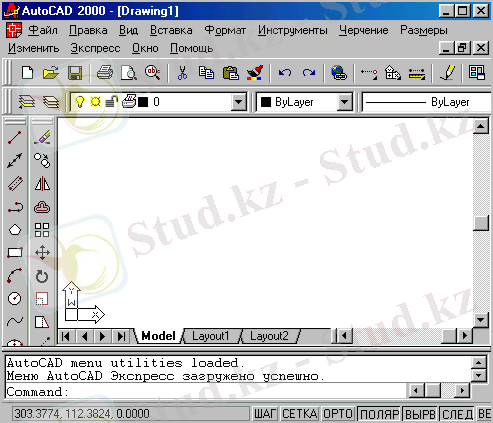Expand the ByLayer color dropdown

344,102
